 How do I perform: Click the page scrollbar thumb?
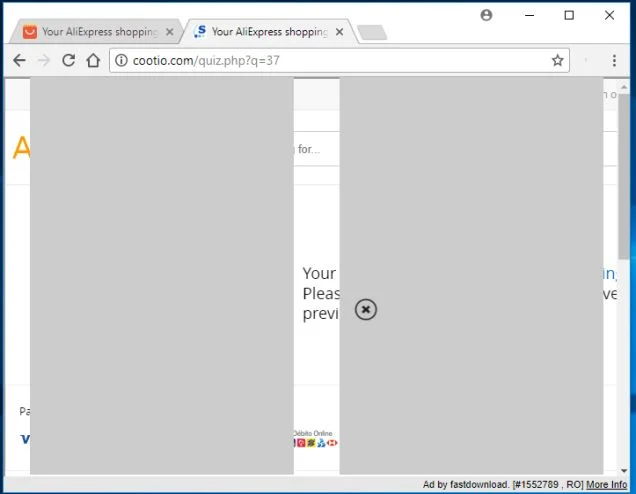tap(624, 176)
